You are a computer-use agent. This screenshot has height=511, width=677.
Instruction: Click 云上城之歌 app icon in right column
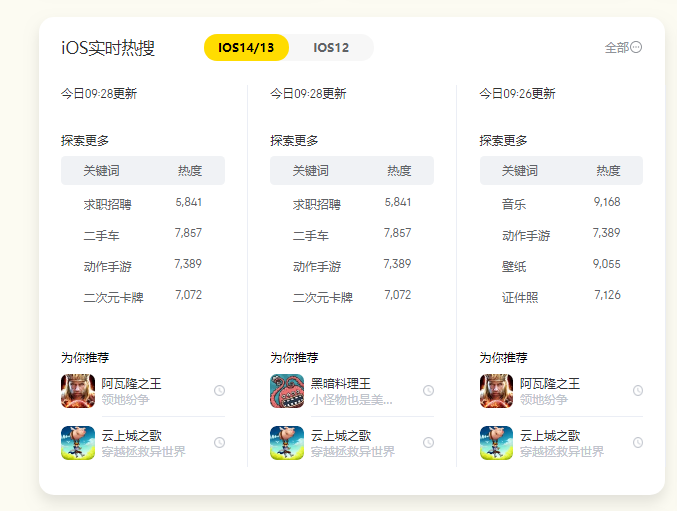(497, 443)
